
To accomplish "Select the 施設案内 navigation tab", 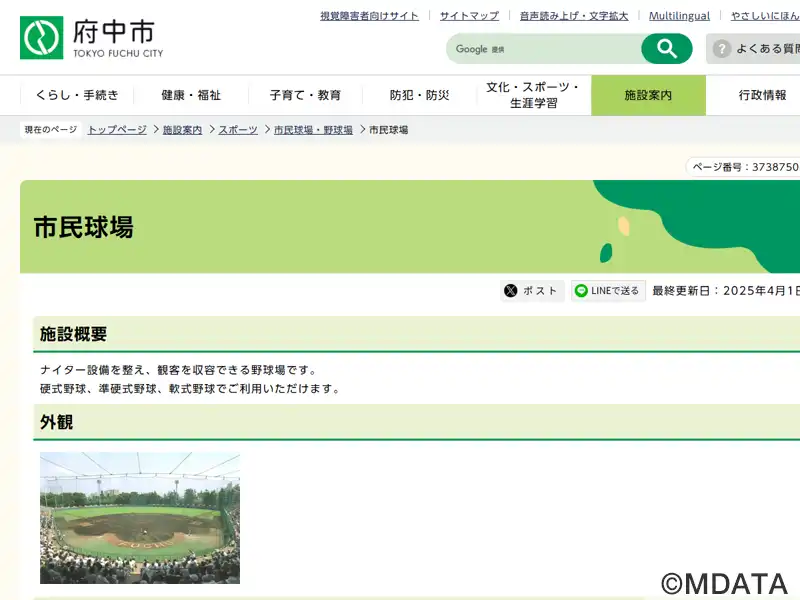I will click(648, 95).
